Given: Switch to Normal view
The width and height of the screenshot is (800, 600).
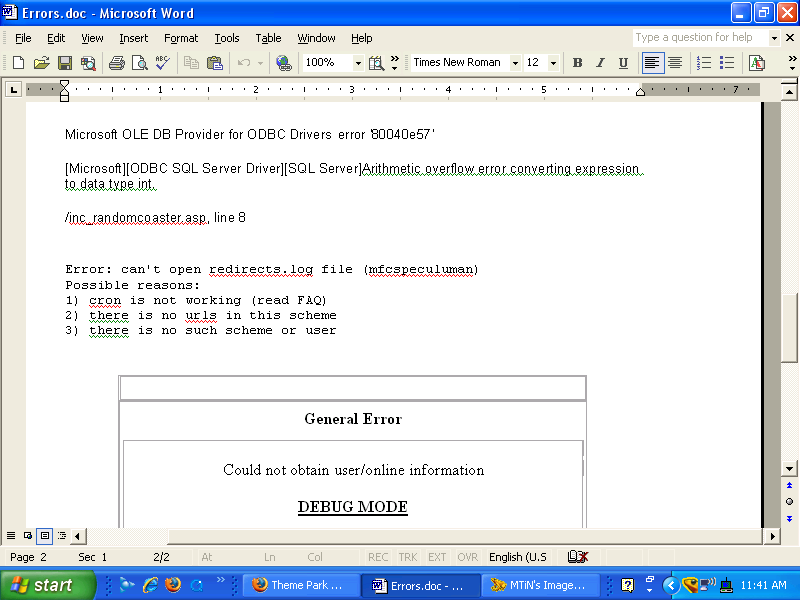Looking at the screenshot, I should (11, 536).
